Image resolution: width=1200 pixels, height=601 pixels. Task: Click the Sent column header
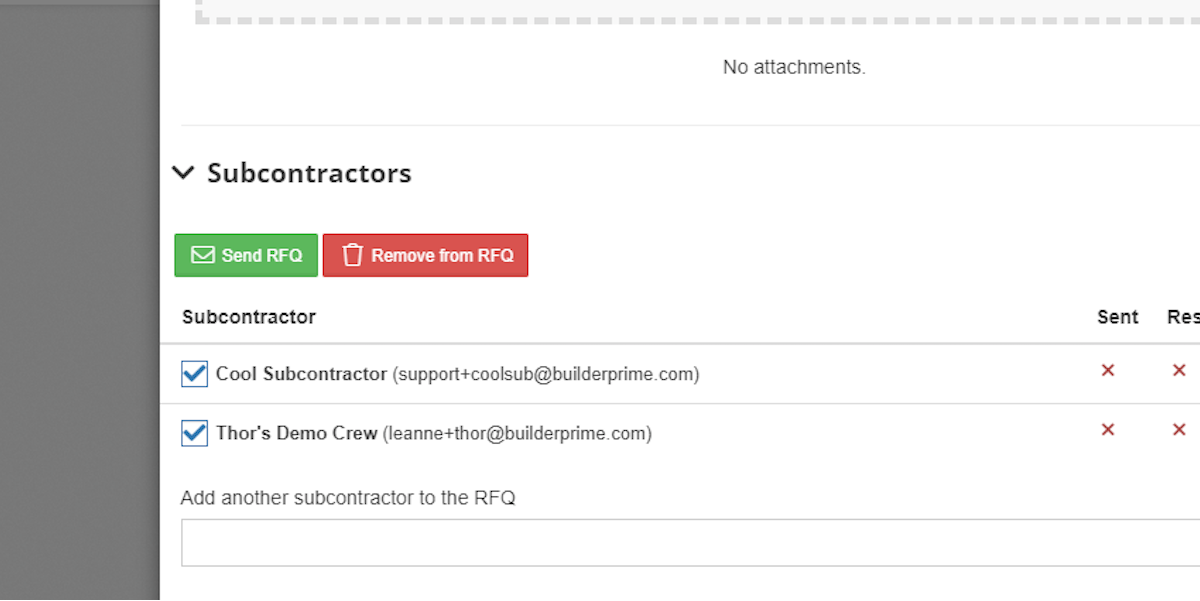[1117, 317]
